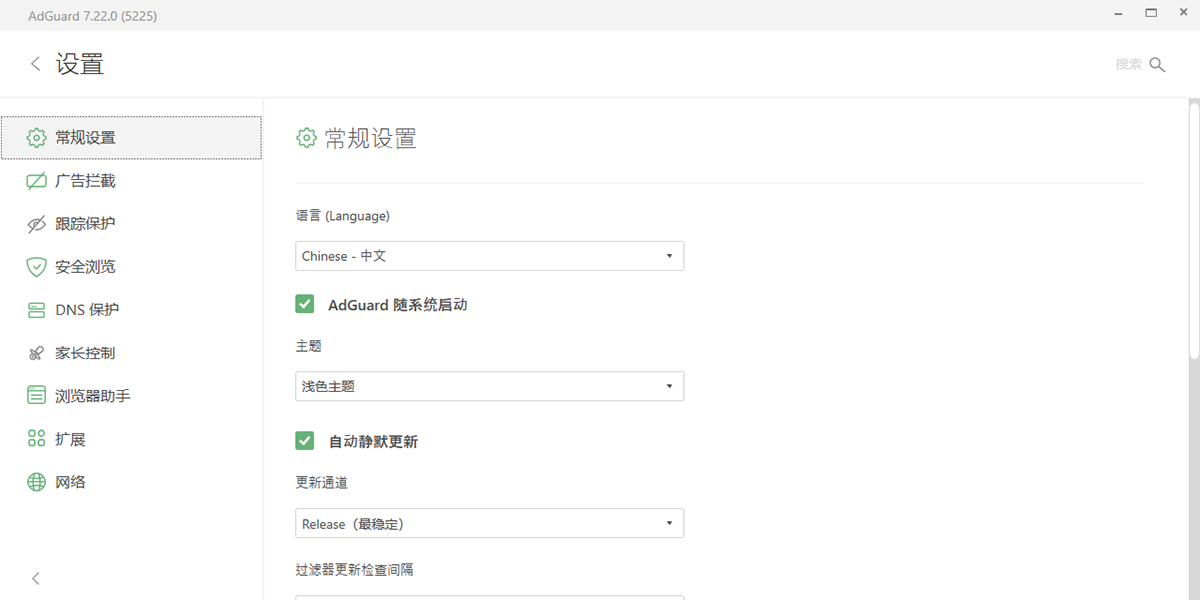The width and height of the screenshot is (1200, 600).
Task: Click the 家长控制 scissors icon
Action: 37,353
